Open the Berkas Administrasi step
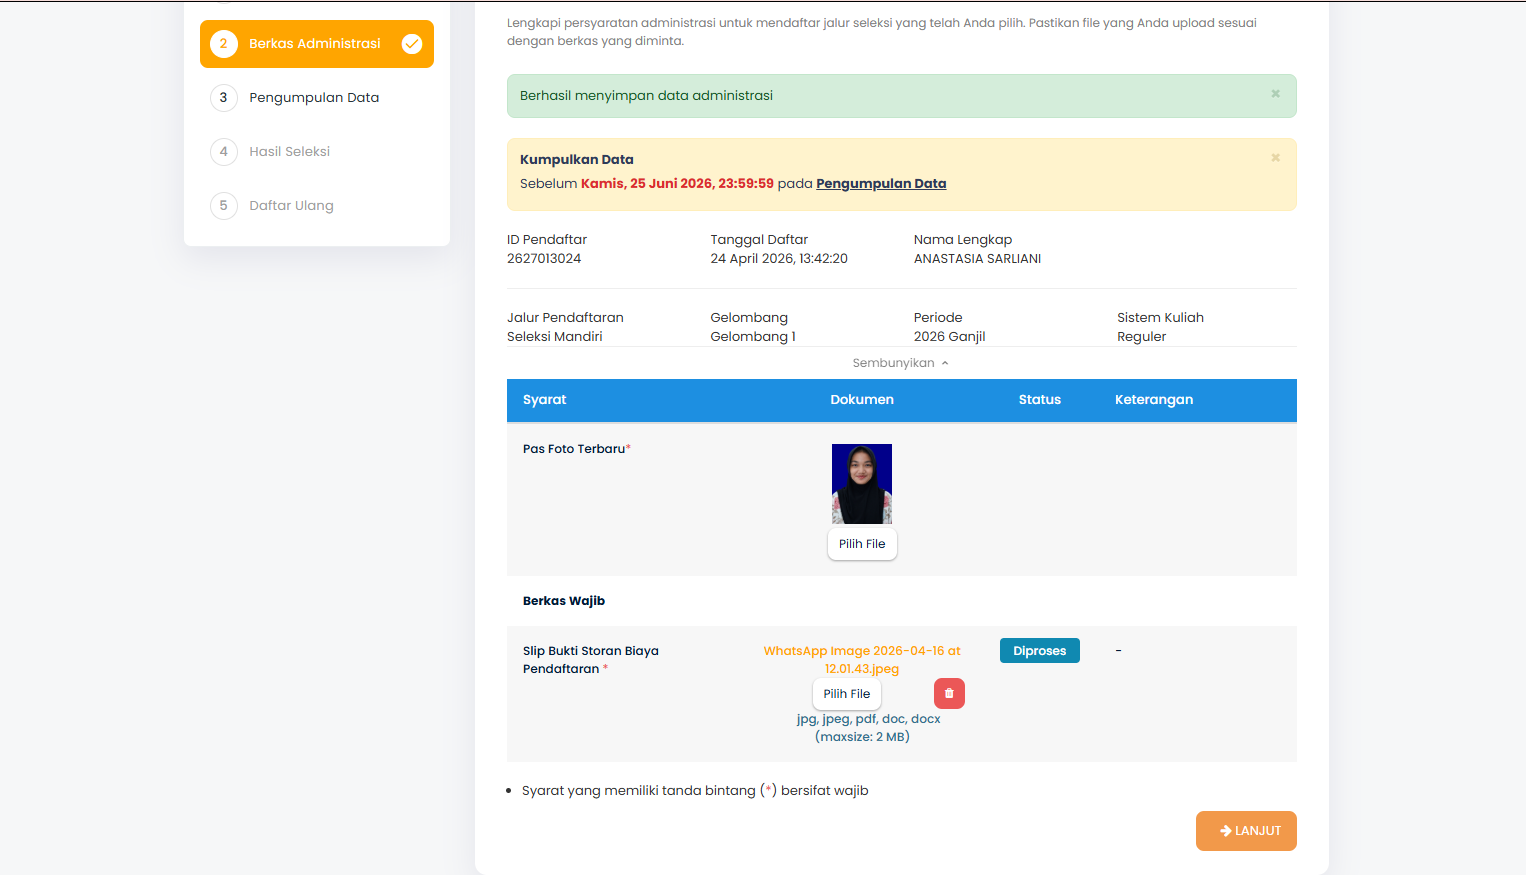 (314, 44)
